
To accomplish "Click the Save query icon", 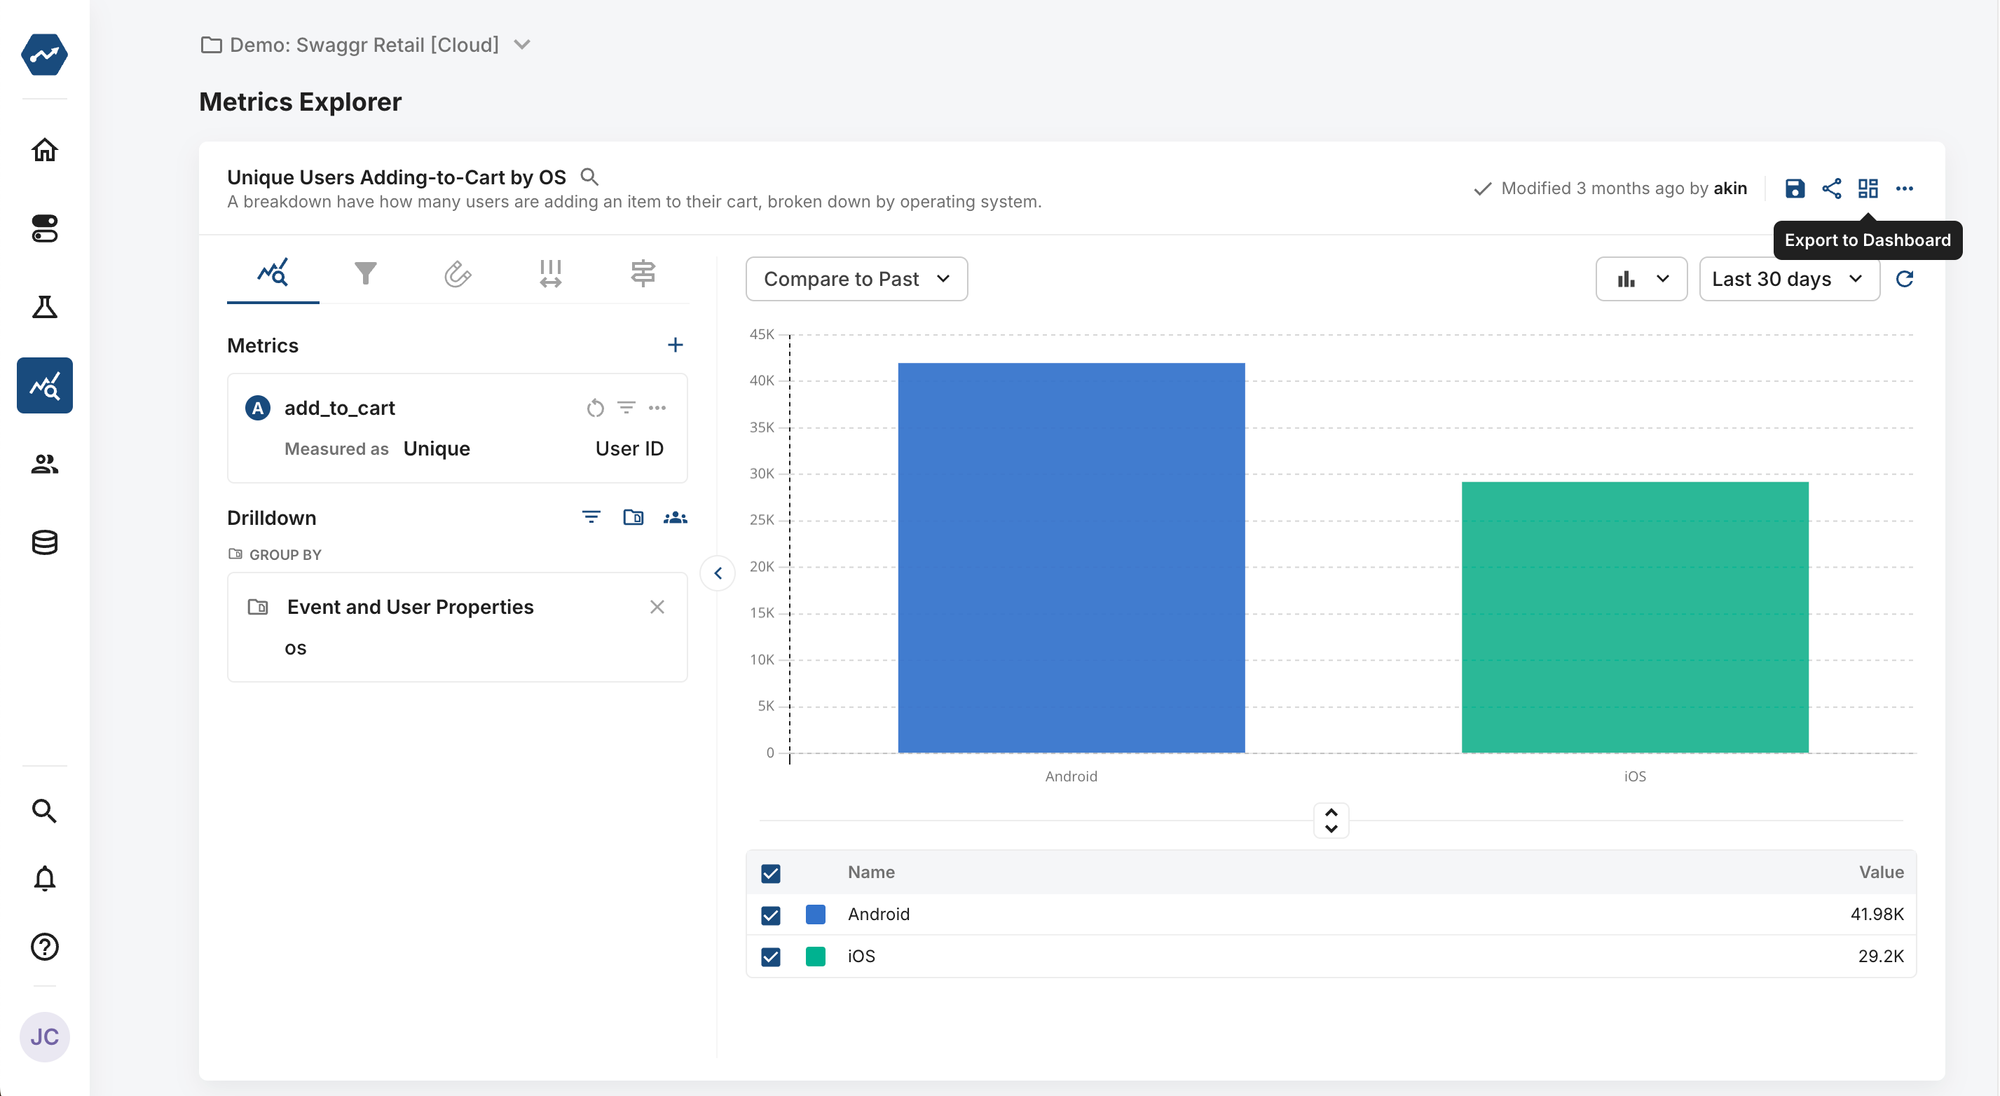I will pos(1797,188).
